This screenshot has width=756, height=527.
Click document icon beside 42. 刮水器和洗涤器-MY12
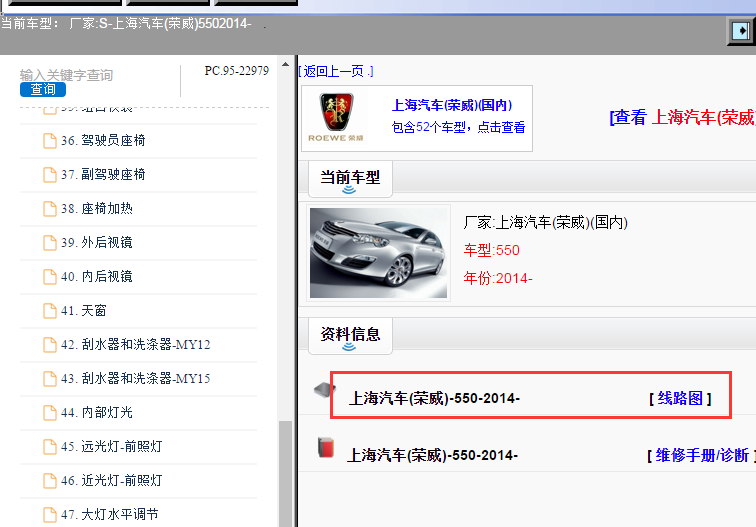click(50, 345)
